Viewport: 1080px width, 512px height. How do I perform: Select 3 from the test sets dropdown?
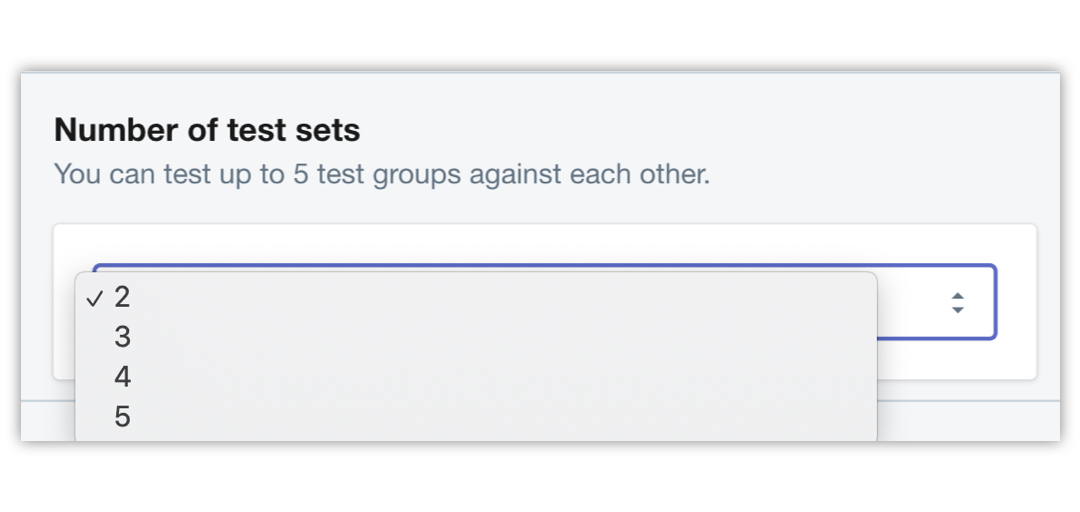point(475,337)
